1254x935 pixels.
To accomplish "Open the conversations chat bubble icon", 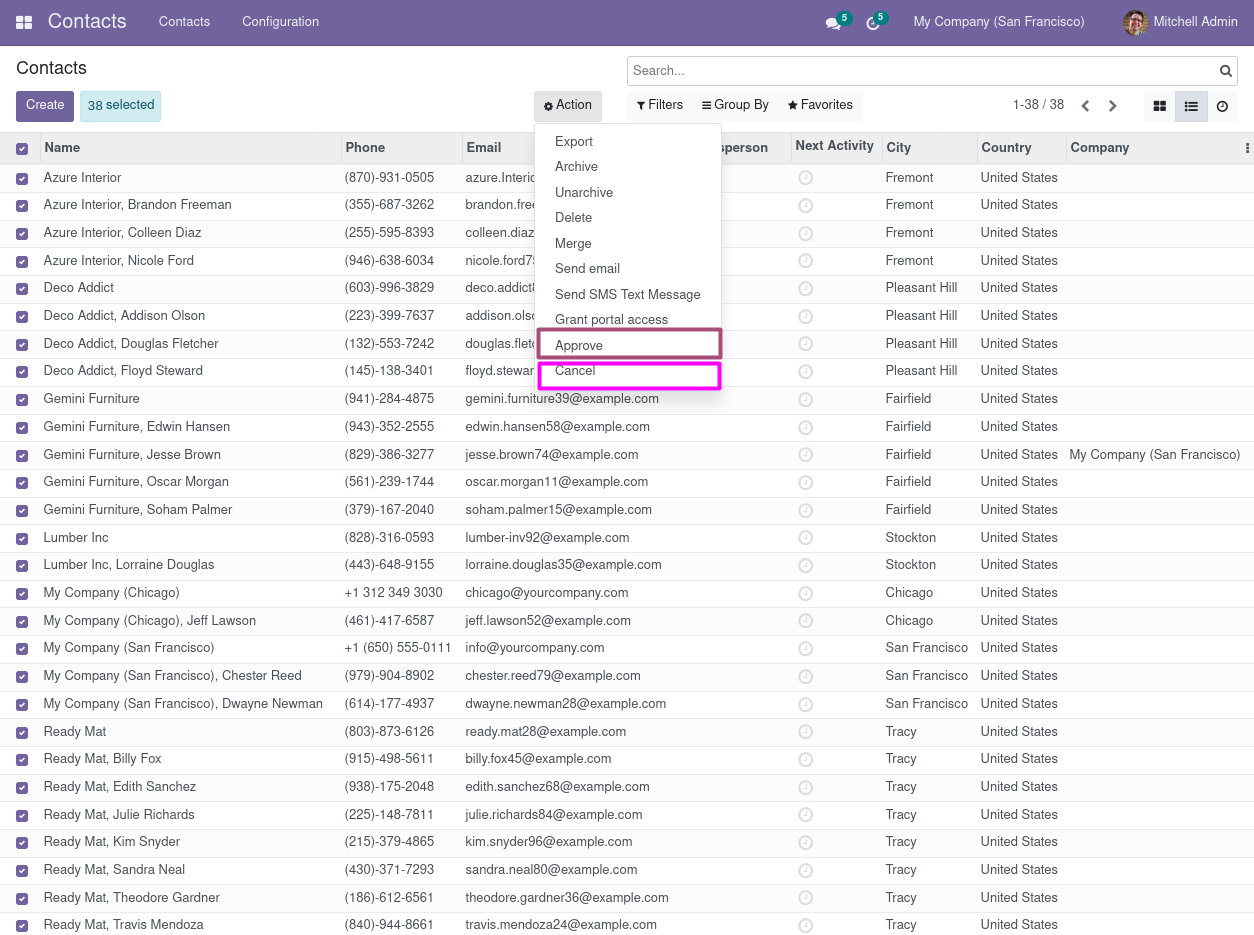I will 833,23.
